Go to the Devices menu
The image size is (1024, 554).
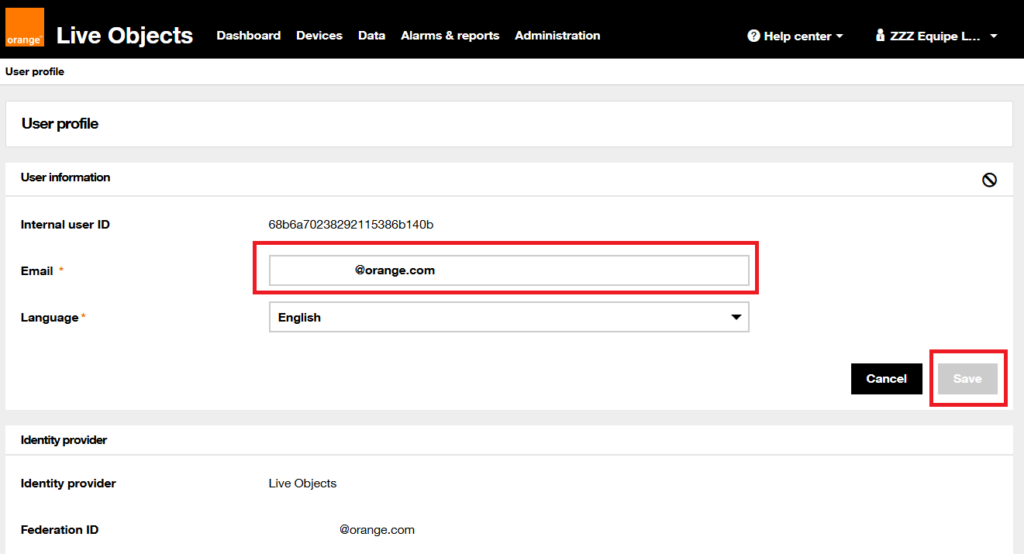[319, 36]
